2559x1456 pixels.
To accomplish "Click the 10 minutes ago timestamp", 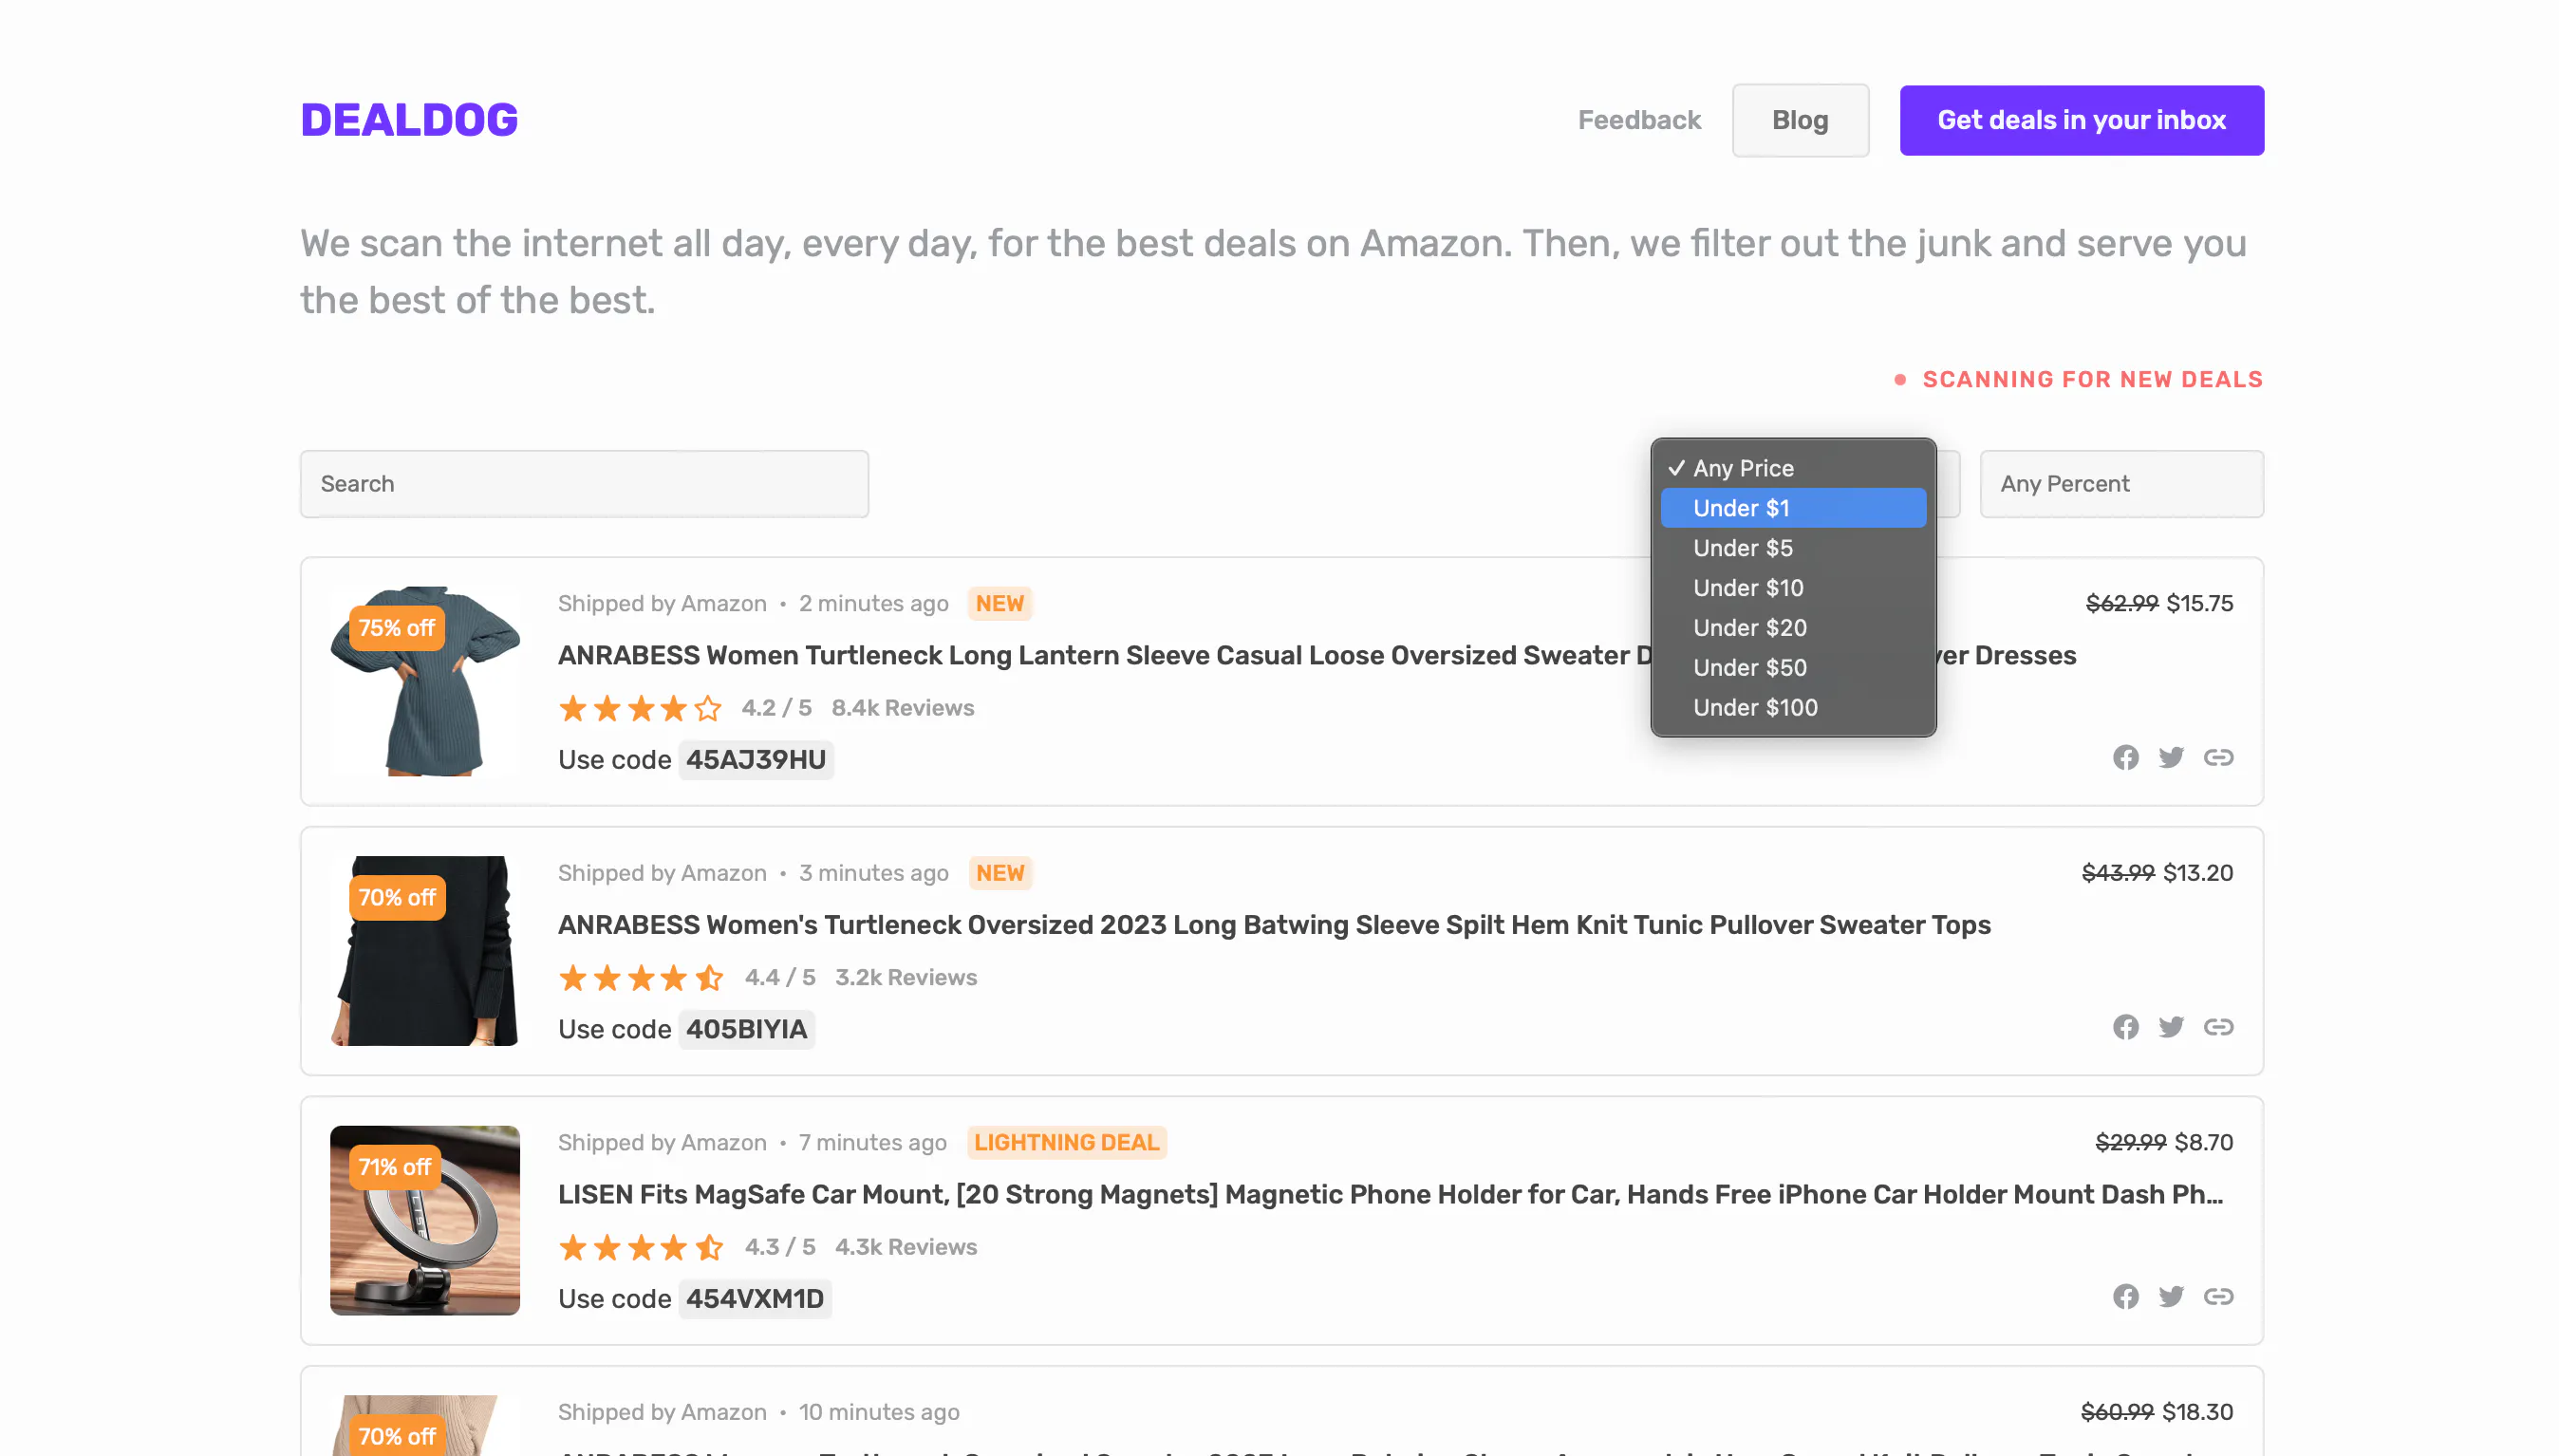I will 878,1412.
